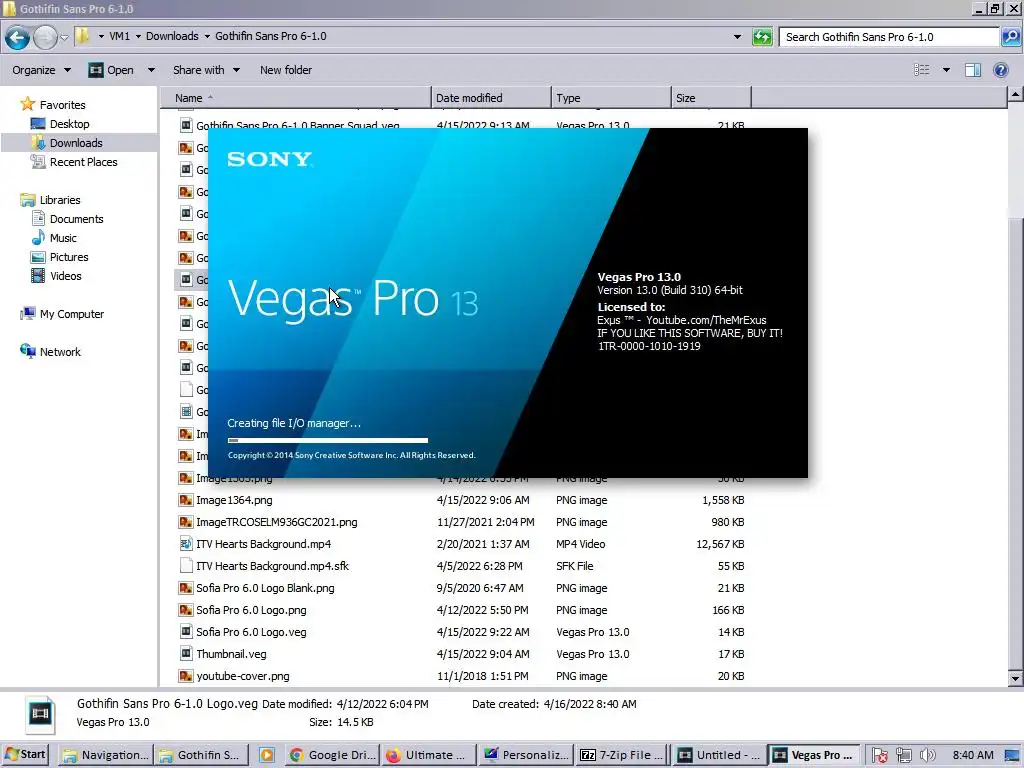Screen dimensions: 1024x768
Task: Click the volume speaker tray icon
Action: pos(927,755)
